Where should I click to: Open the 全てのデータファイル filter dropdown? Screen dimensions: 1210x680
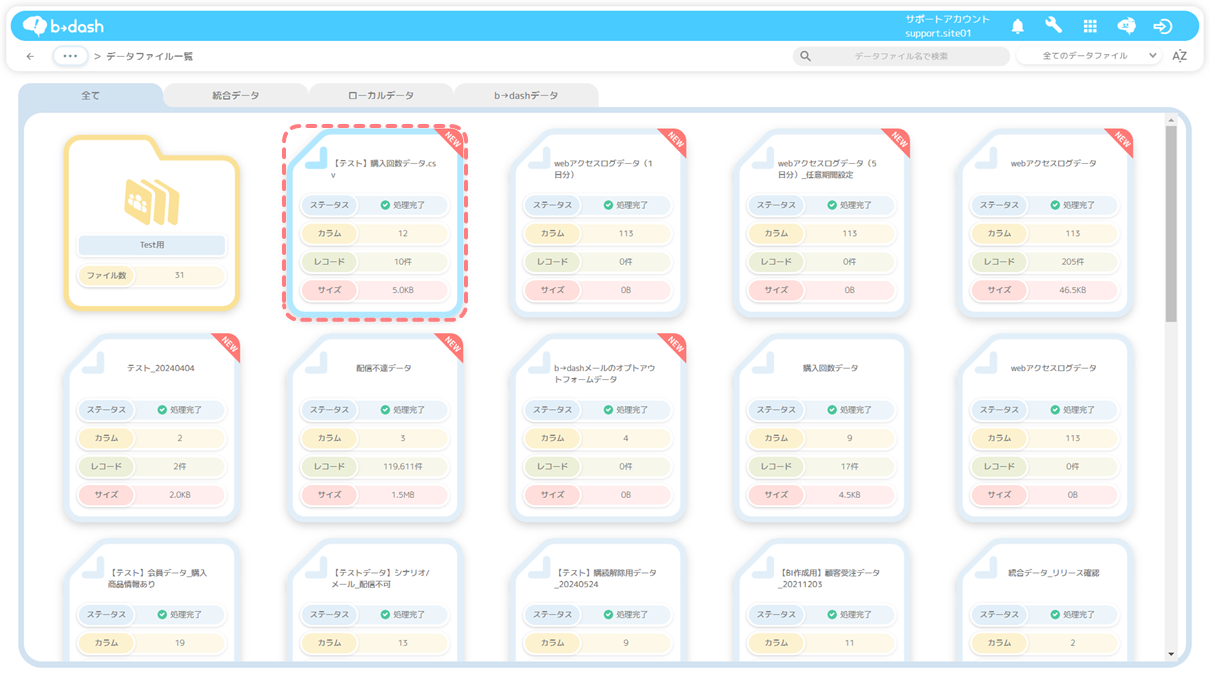1089,56
